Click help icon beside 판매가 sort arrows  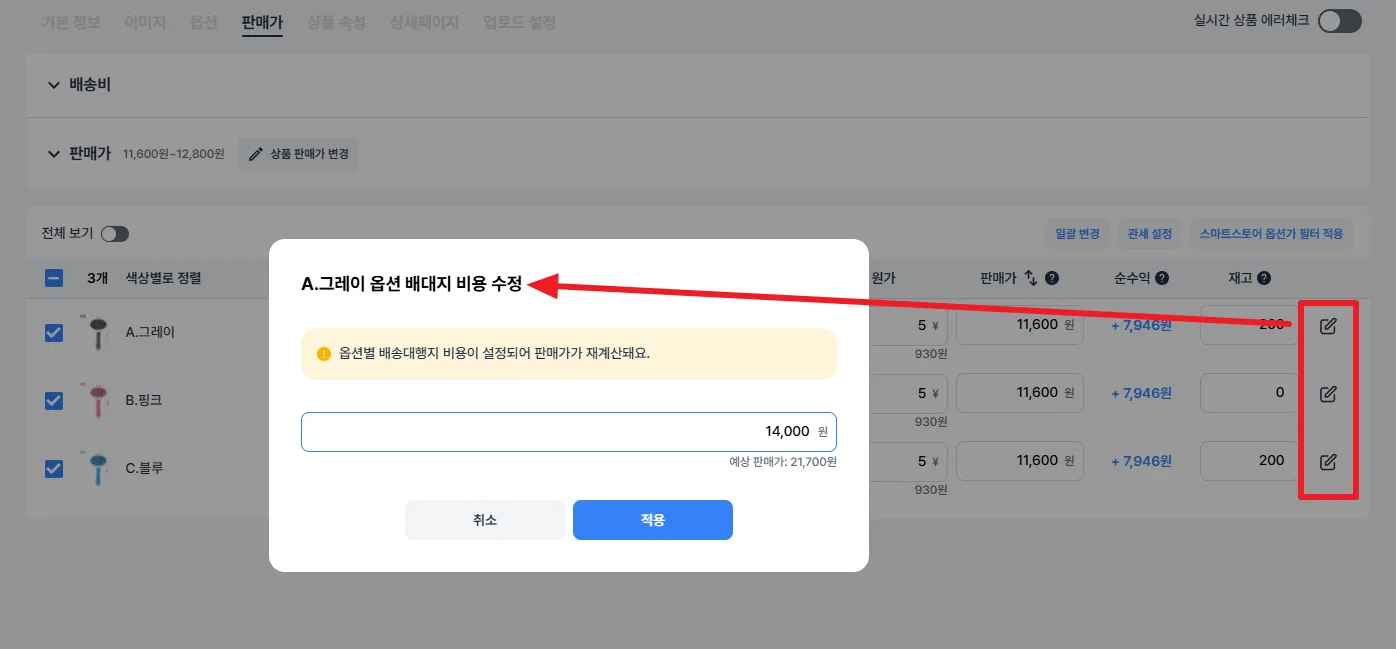point(1052,278)
